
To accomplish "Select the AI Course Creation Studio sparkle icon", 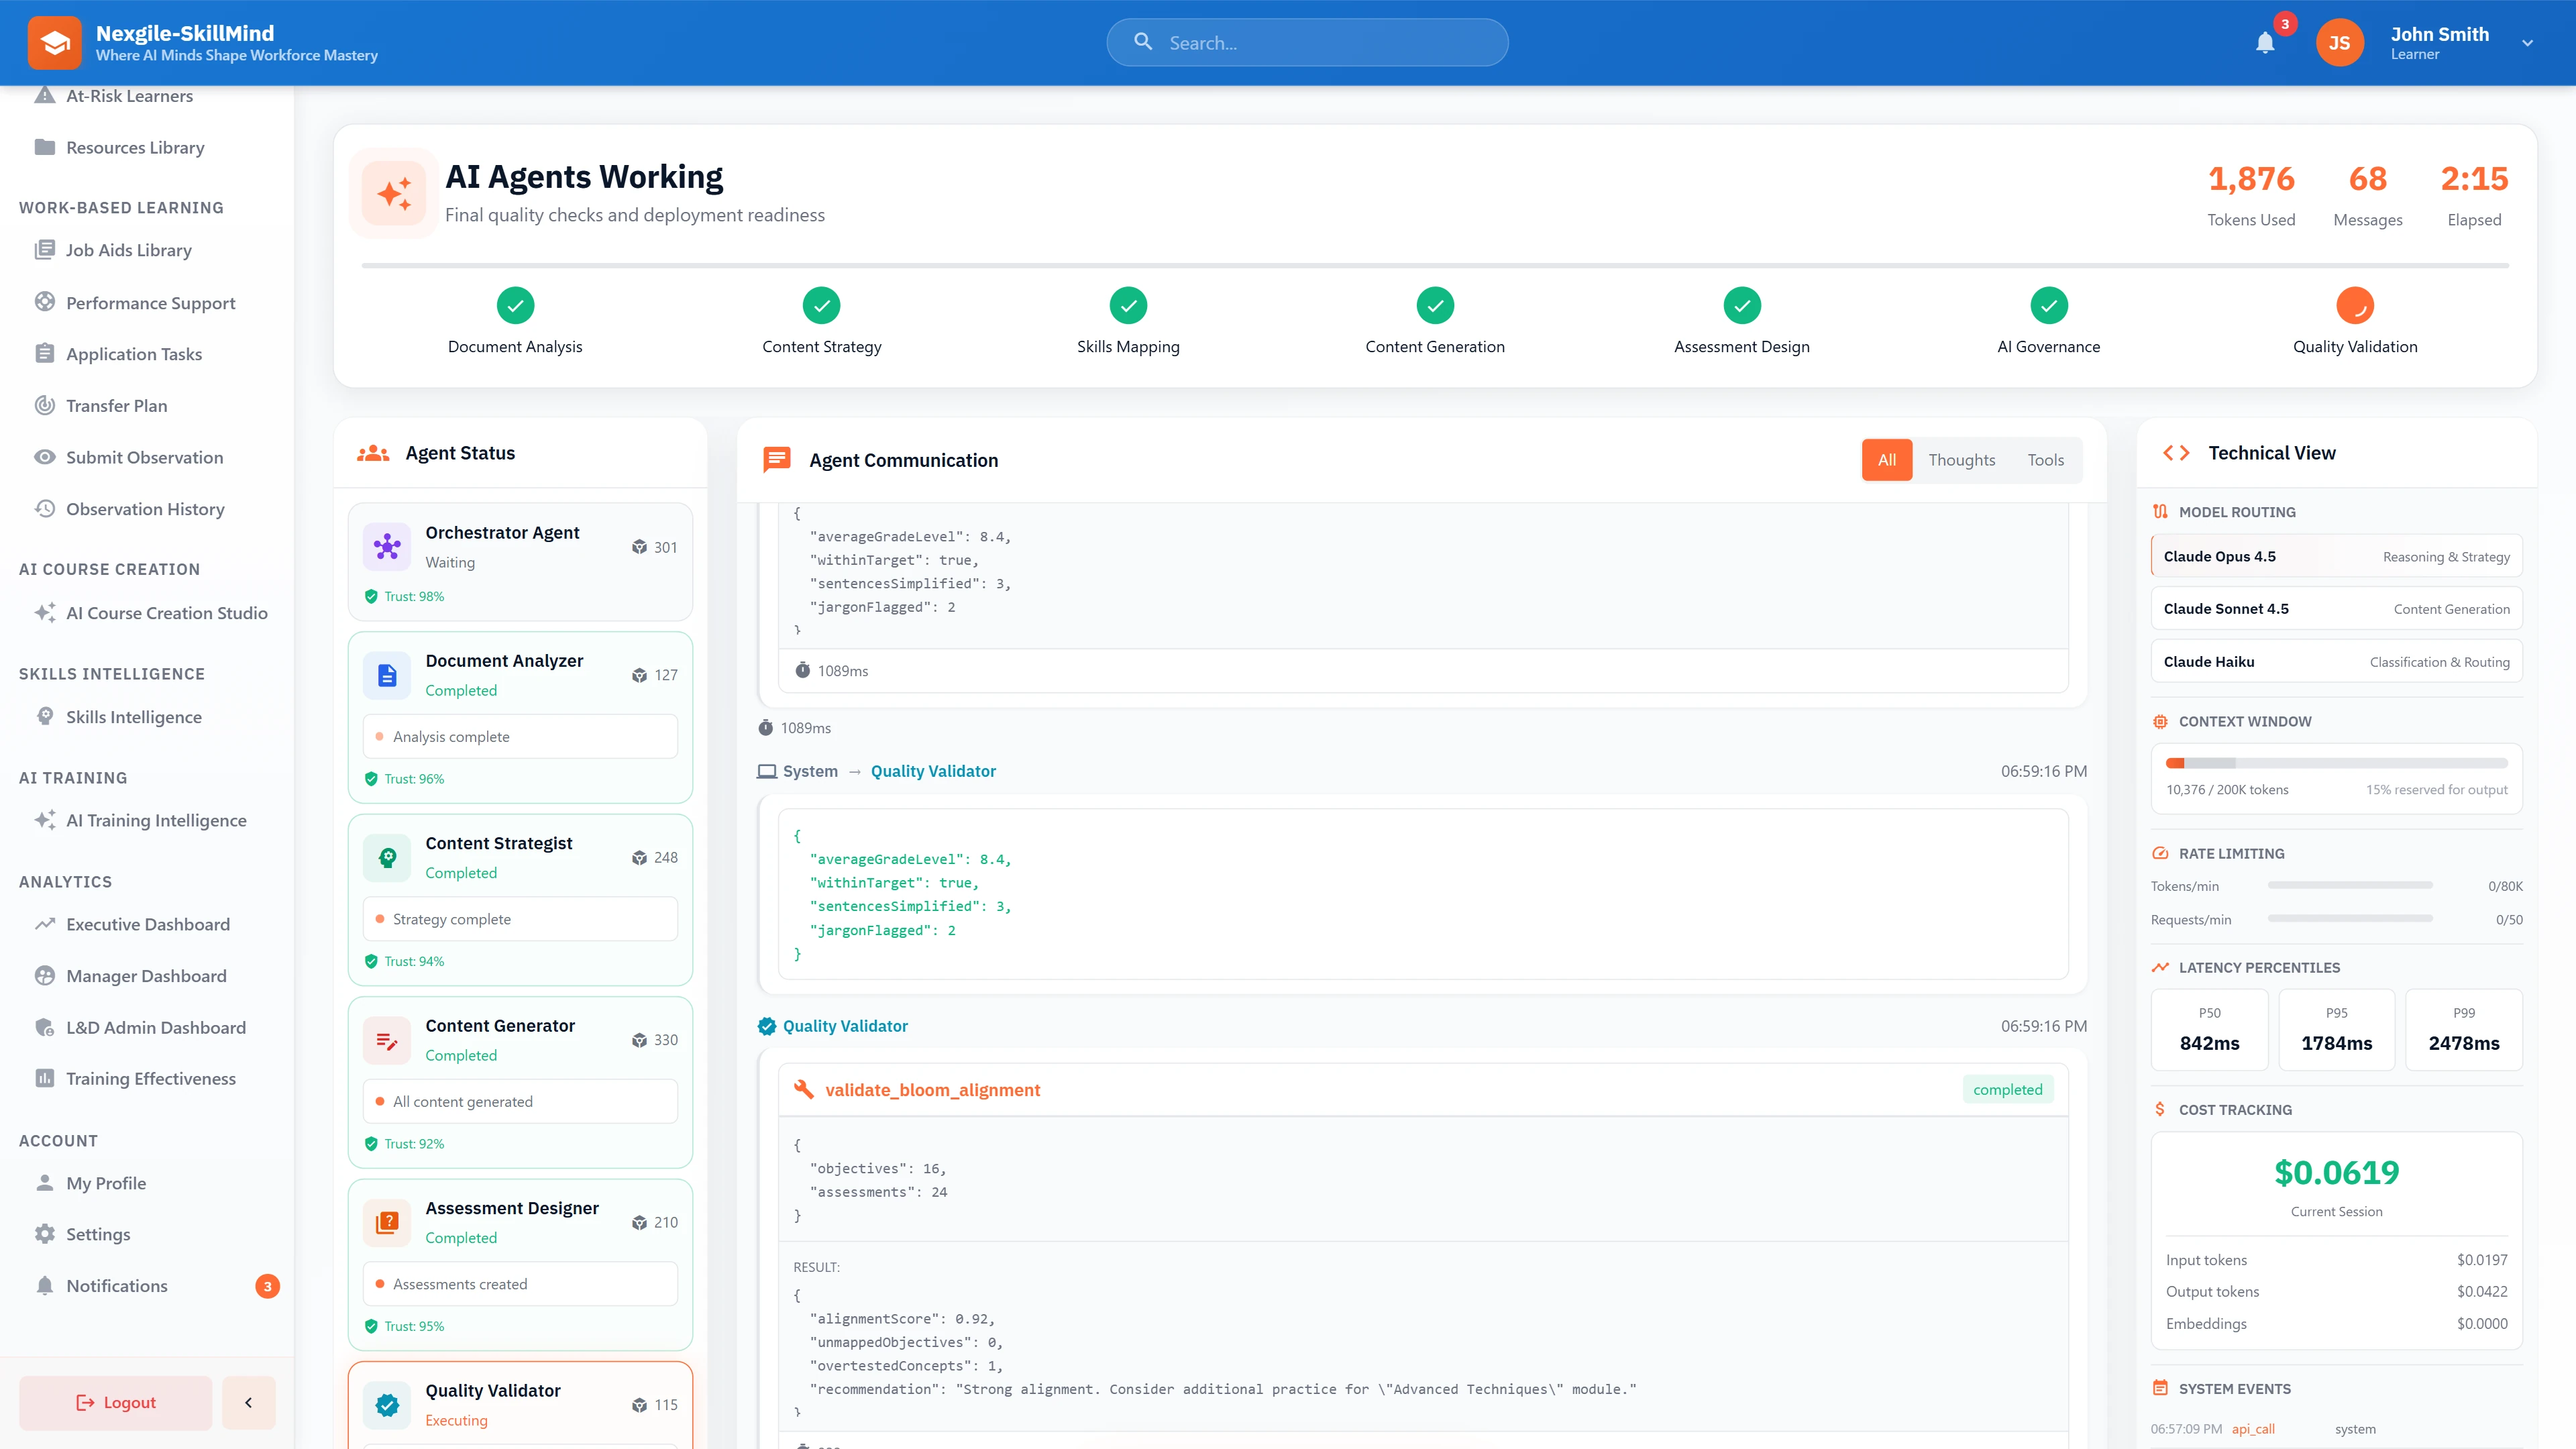I will point(44,612).
